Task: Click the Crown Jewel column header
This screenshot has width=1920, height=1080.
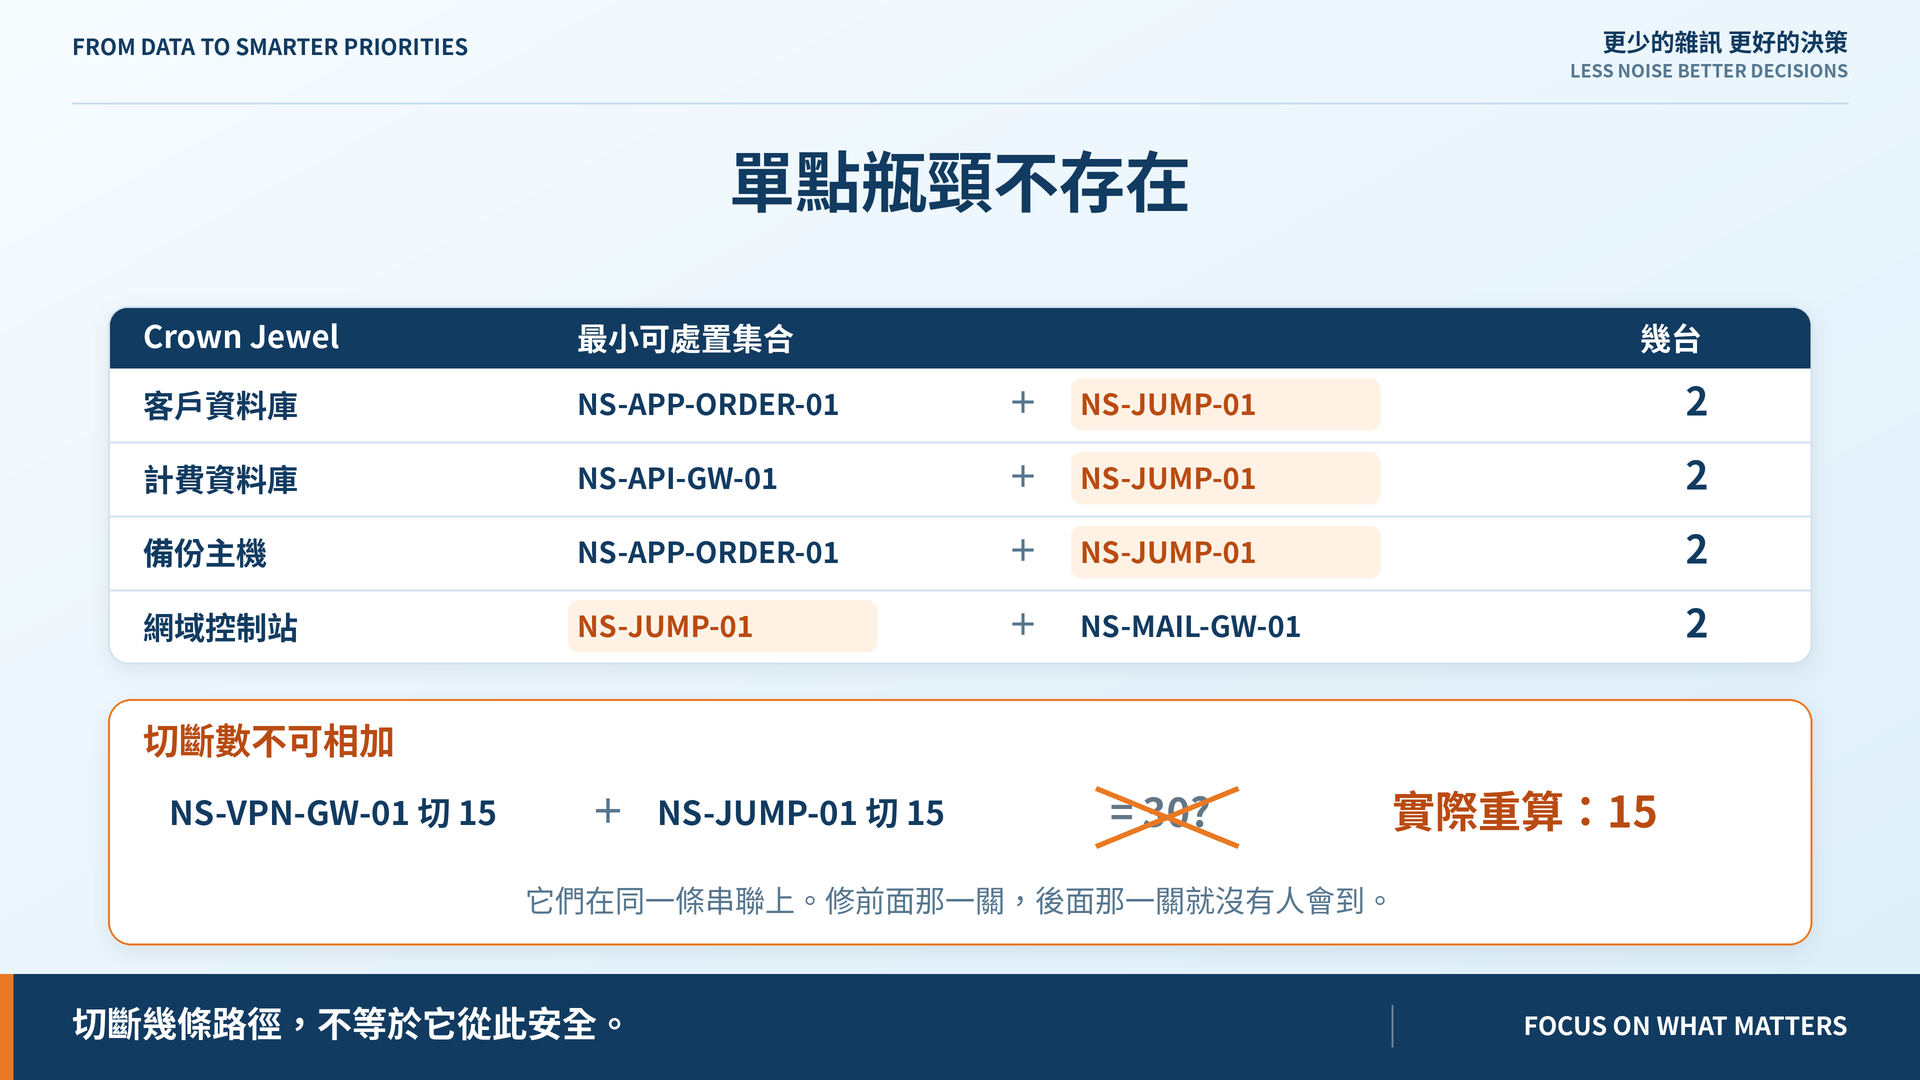Action: click(241, 337)
